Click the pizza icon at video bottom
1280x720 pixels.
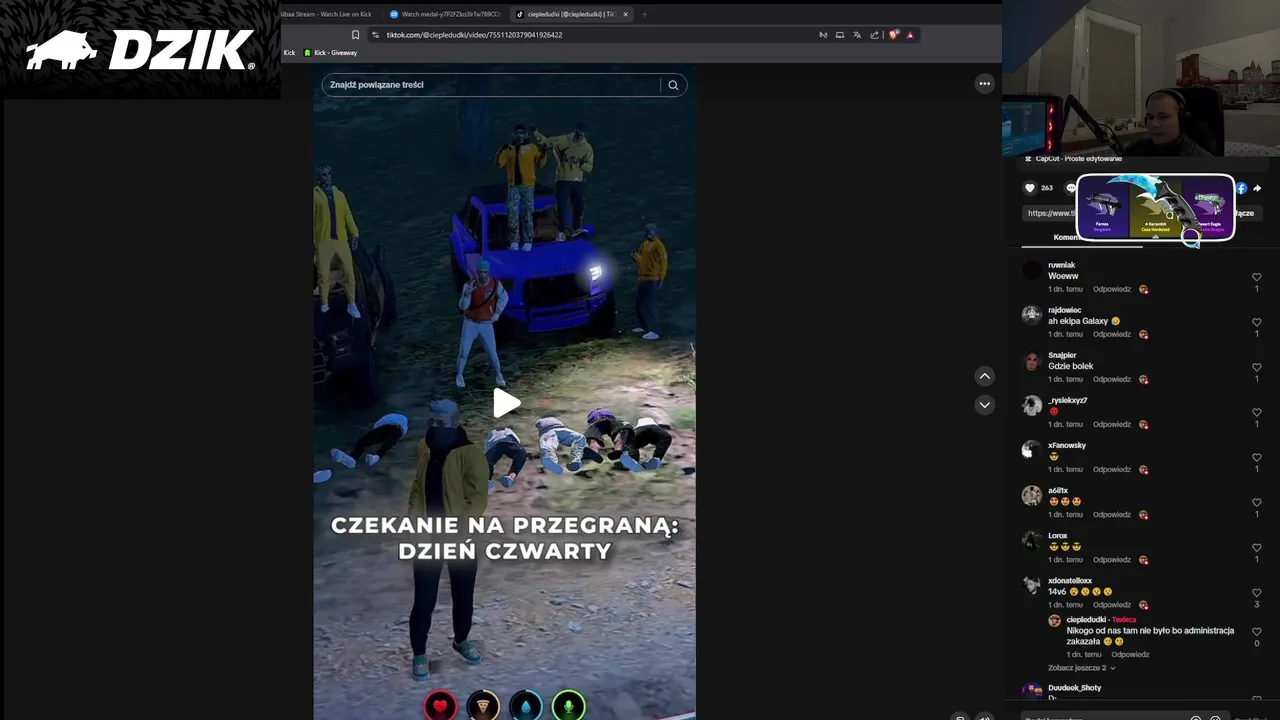pos(483,706)
